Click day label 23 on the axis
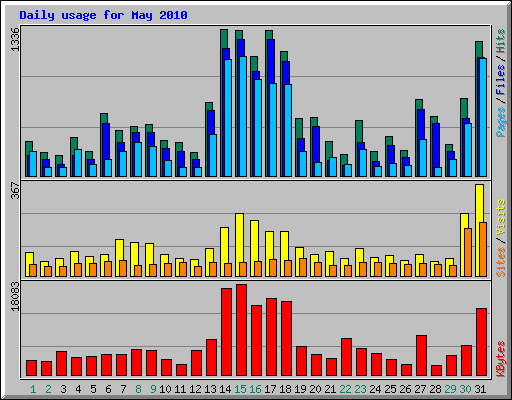The image size is (512, 400). 360,389
